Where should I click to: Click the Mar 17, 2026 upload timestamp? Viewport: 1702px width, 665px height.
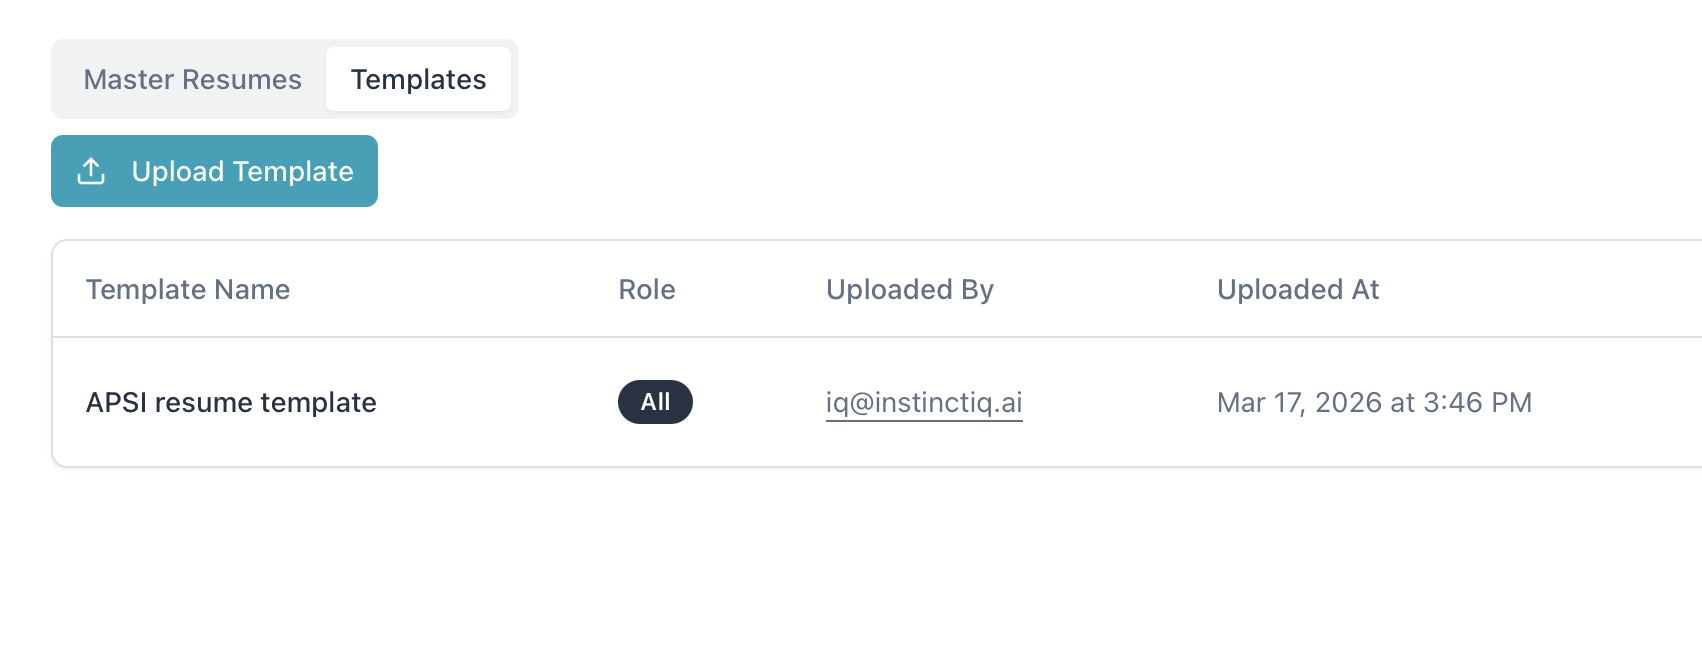pyautogui.click(x=1374, y=402)
